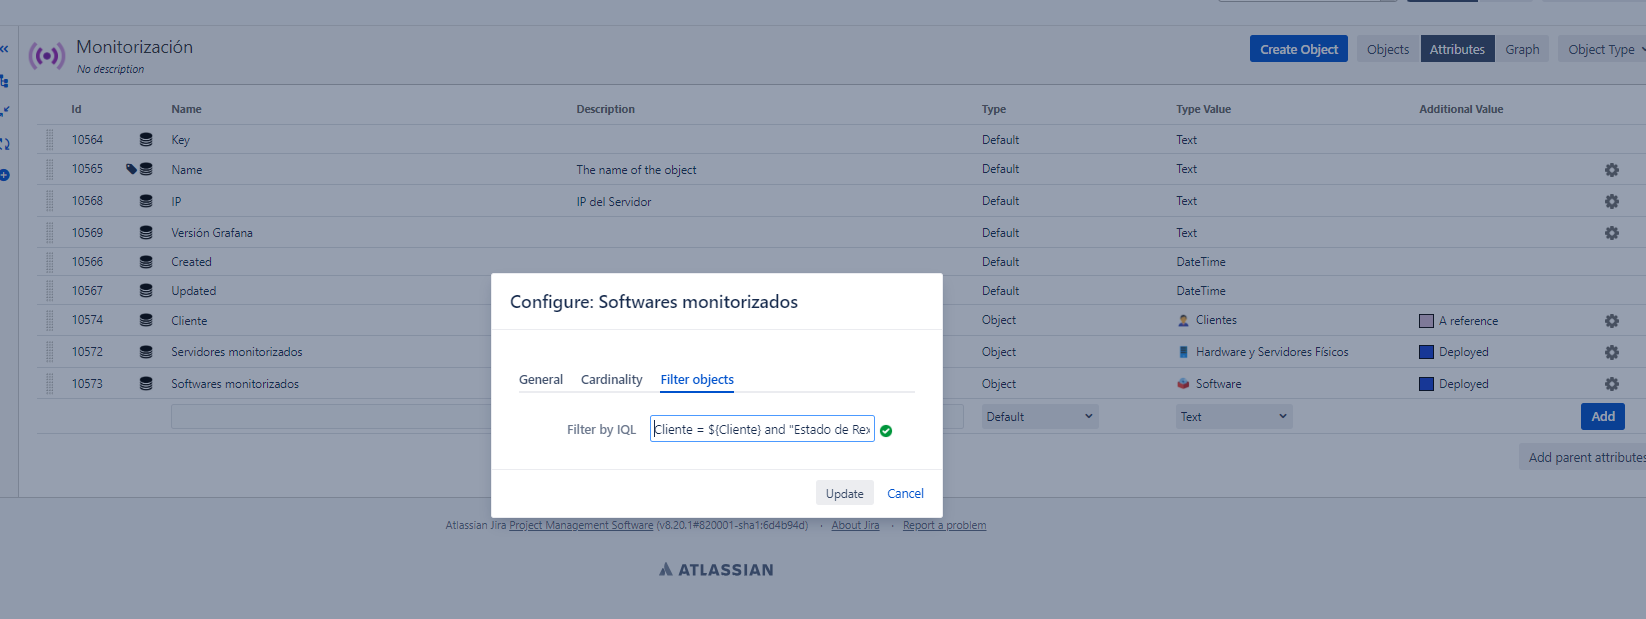Click the database icon of Updated row
Screen dimensions: 1646x619
(x=146, y=291)
